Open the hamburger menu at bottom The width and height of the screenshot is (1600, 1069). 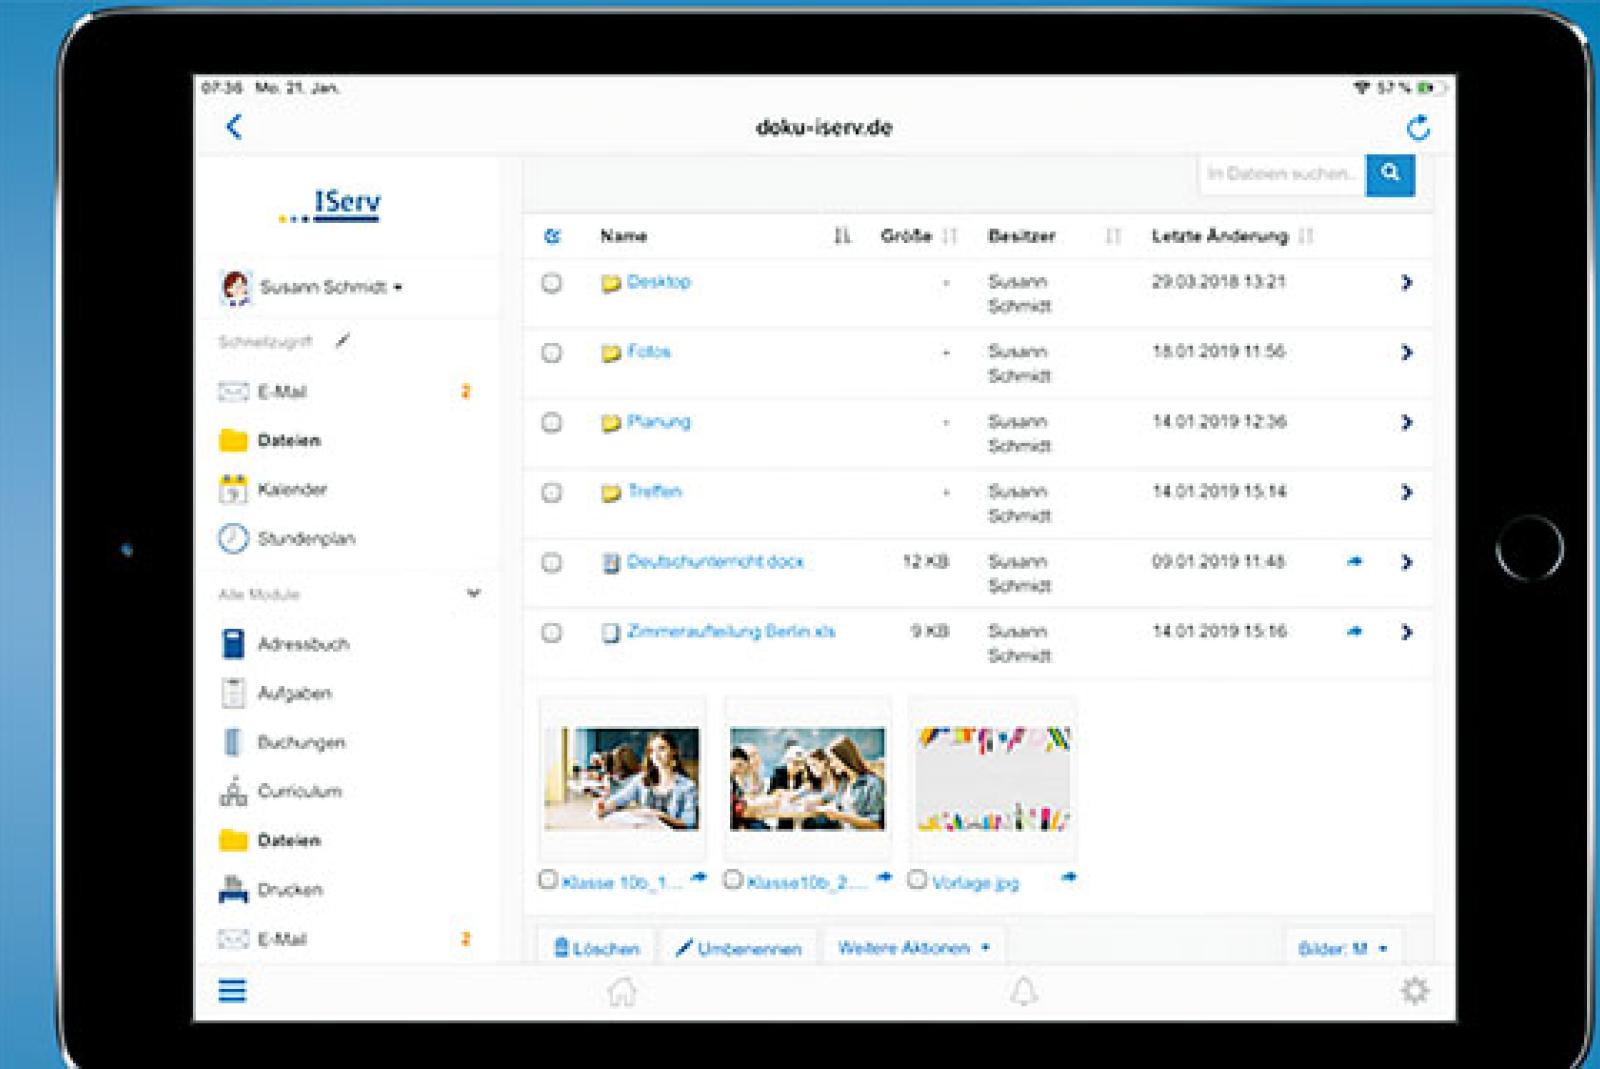tap(232, 991)
